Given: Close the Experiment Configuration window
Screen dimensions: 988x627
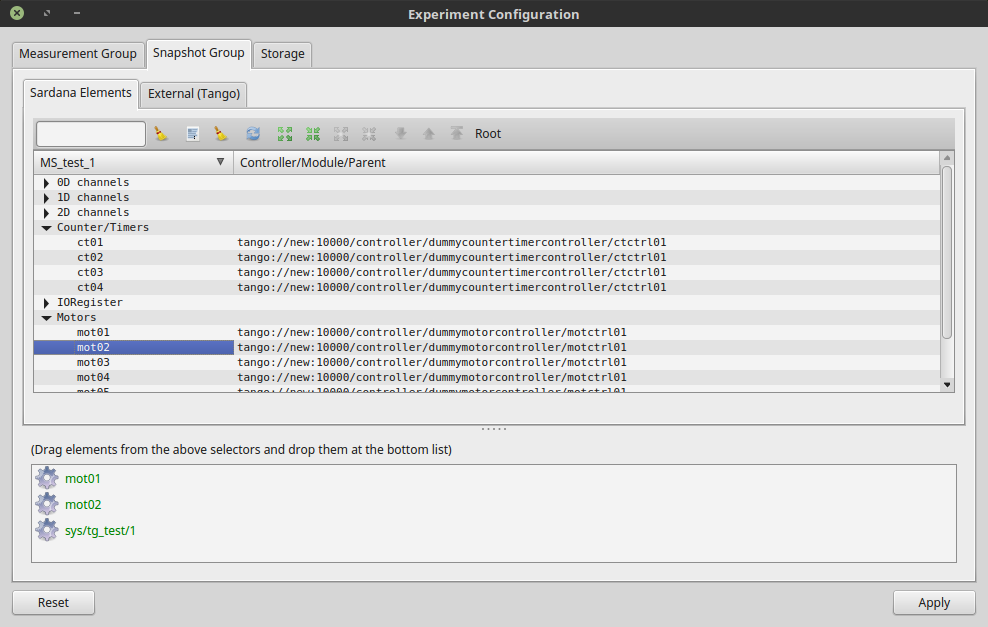Looking at the screenshot, I should (17, 13).
